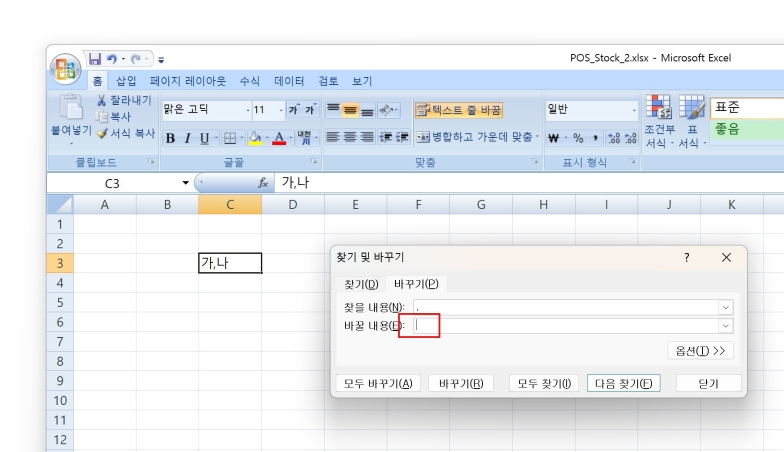Screen dimensions: 784x452
Task: Switch to the 찾기 tab in dialog
Action: click(x=361, y=284)
